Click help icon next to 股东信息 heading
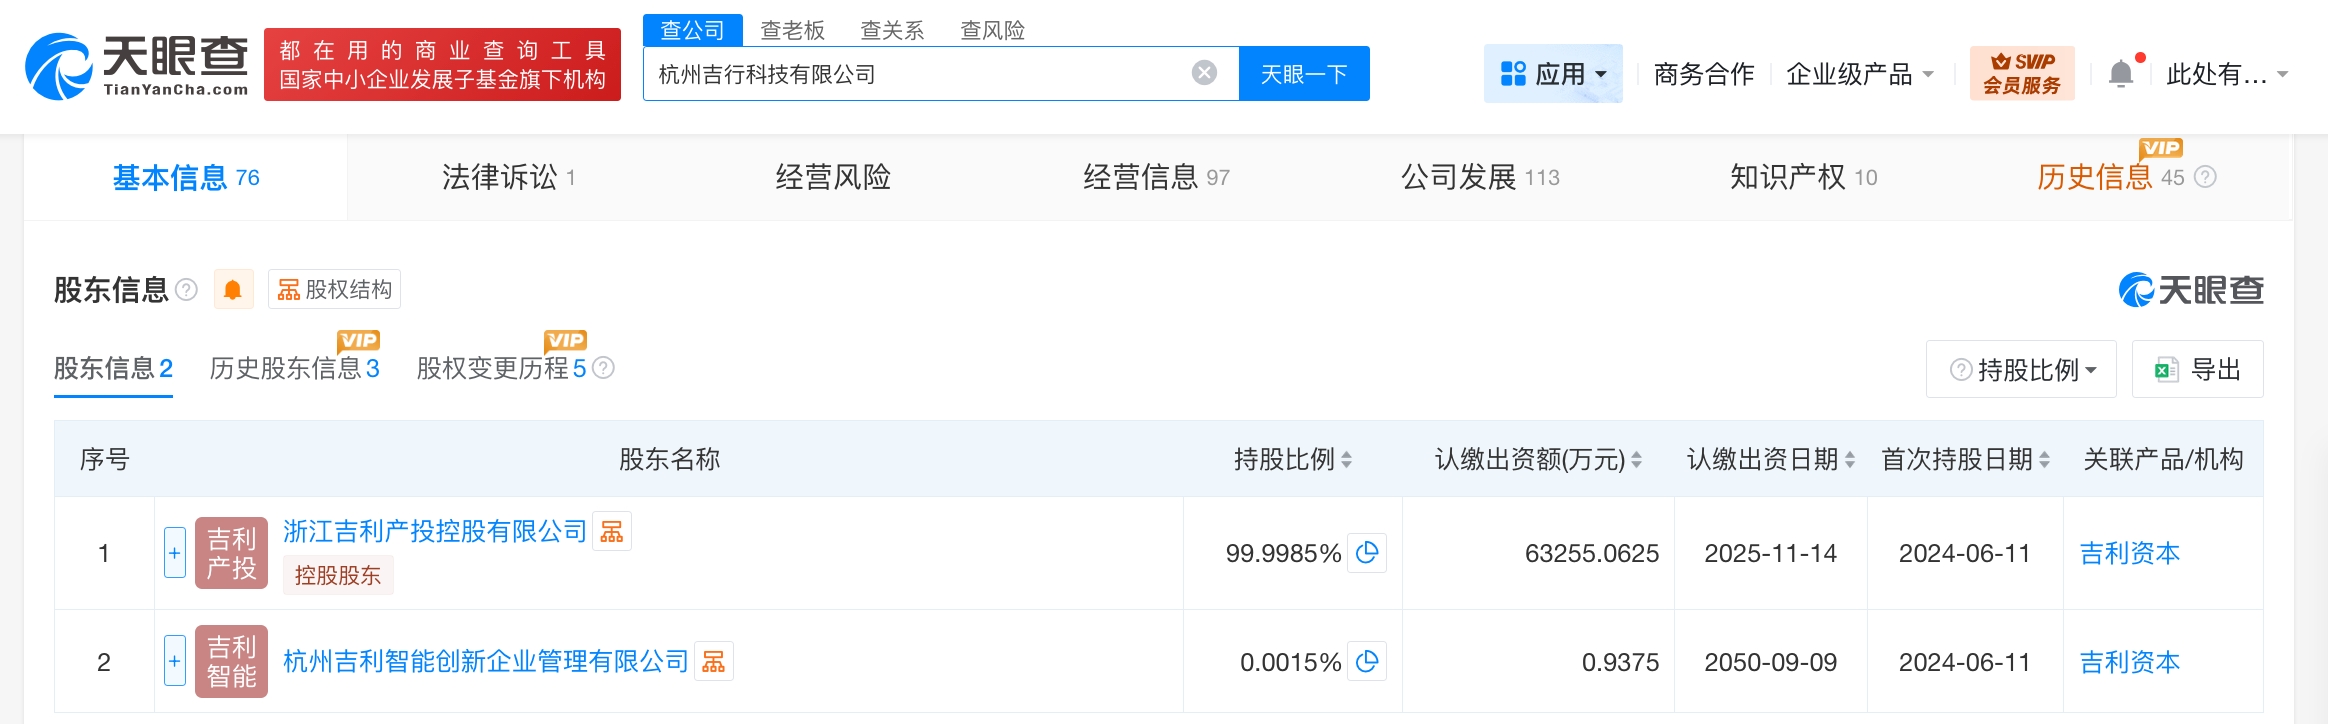The height and width of the screenshot is (724, 2328). click(x=186, y=290)
